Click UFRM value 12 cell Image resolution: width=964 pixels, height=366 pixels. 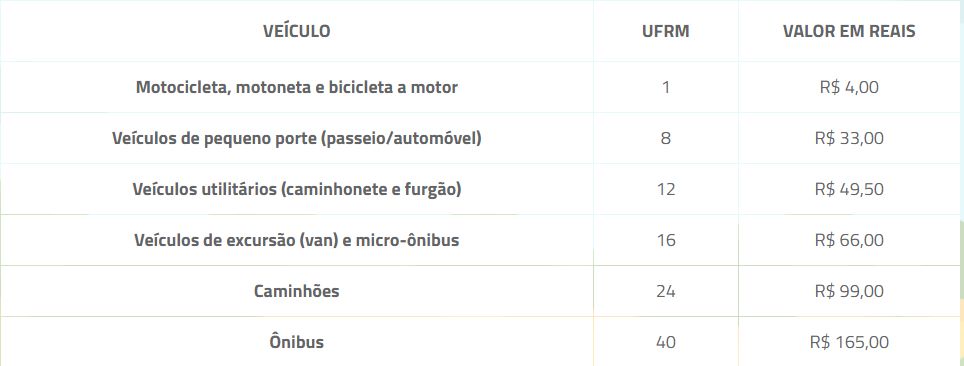(666, 189)
